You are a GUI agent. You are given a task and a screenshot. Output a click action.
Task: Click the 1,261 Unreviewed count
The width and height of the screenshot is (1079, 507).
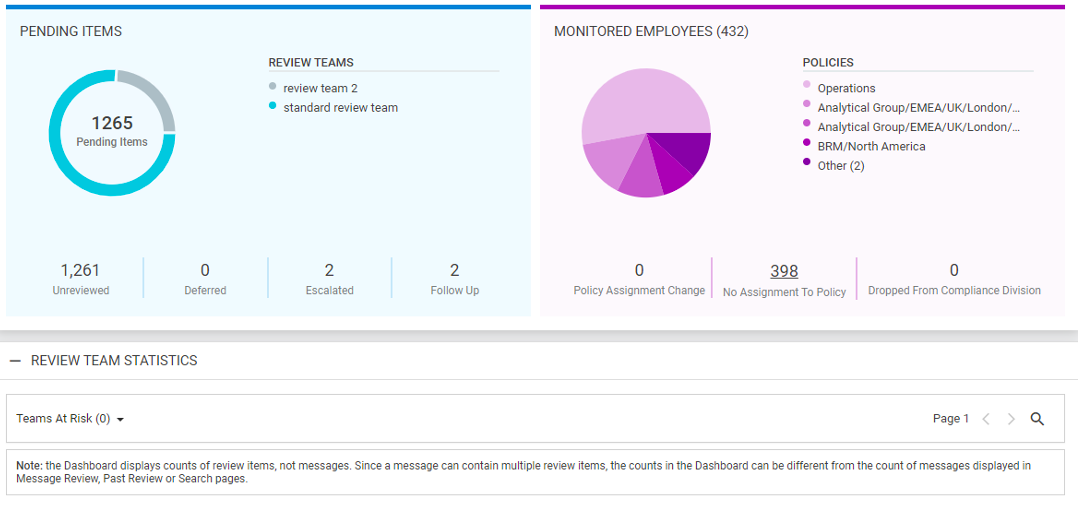[80, 270]
